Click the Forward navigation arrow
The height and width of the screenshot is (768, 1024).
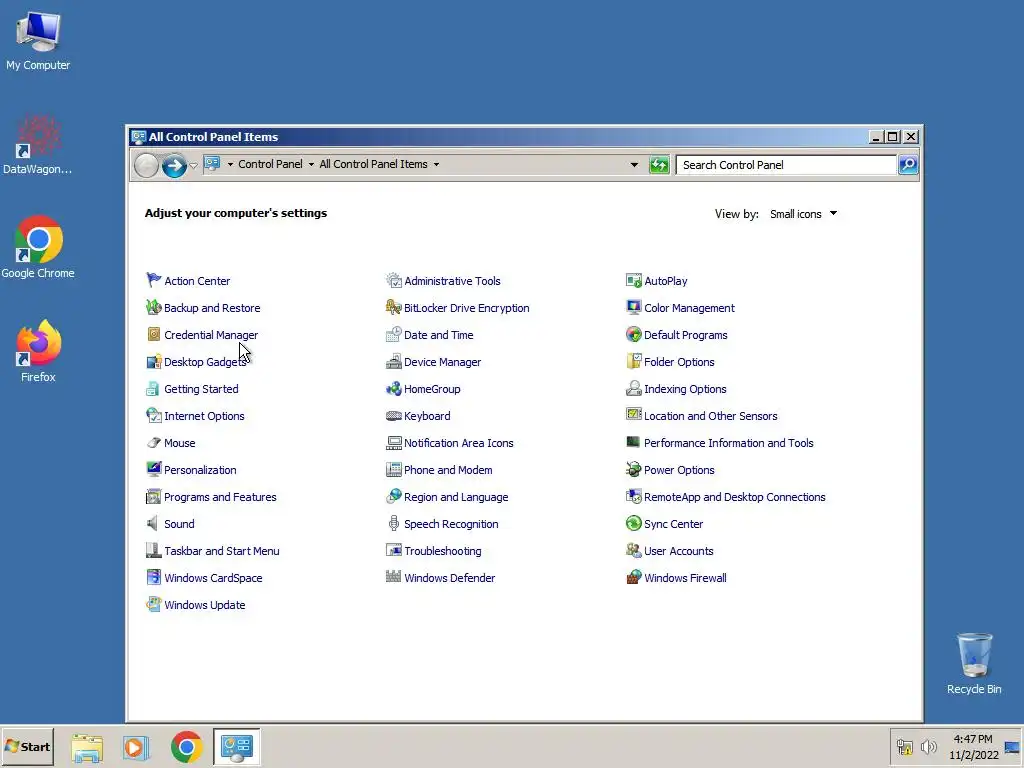174,166
